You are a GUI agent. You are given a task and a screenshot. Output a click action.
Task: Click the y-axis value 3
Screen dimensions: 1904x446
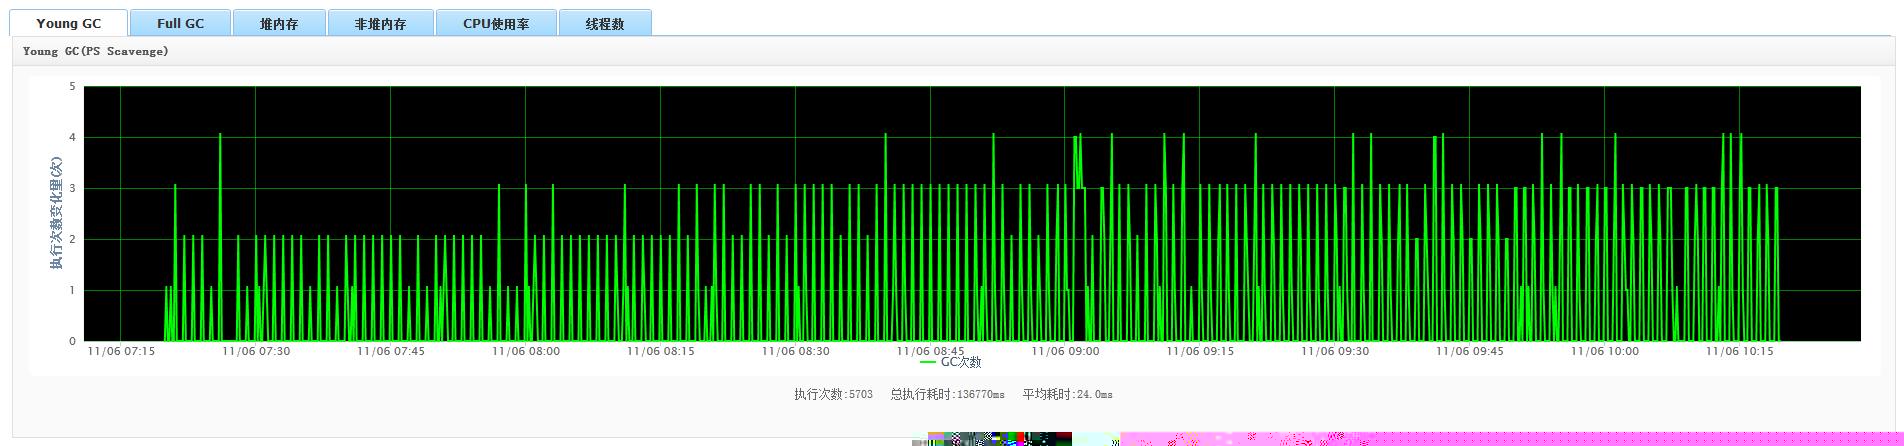click(x=73, y=189)
